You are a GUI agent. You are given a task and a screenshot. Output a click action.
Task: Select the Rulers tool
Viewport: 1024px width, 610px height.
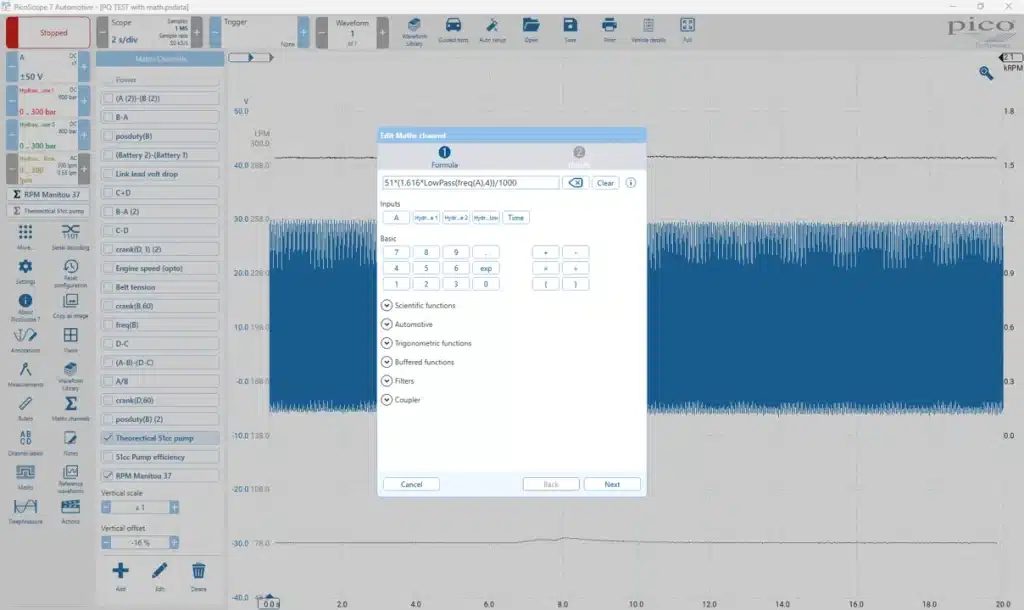[25, 408]
